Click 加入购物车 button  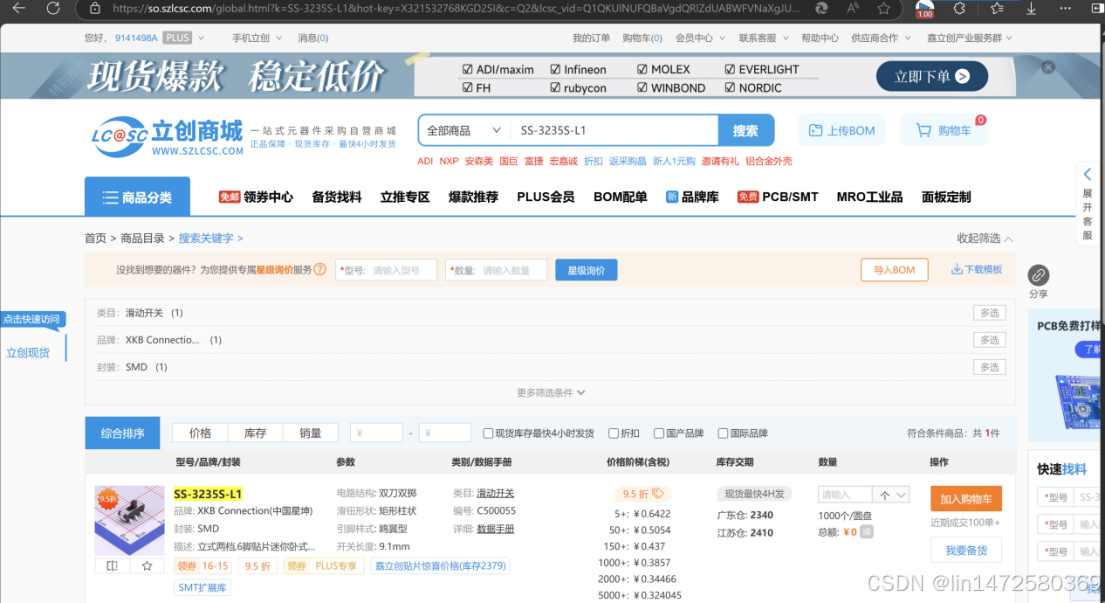[x=966, y=499]
